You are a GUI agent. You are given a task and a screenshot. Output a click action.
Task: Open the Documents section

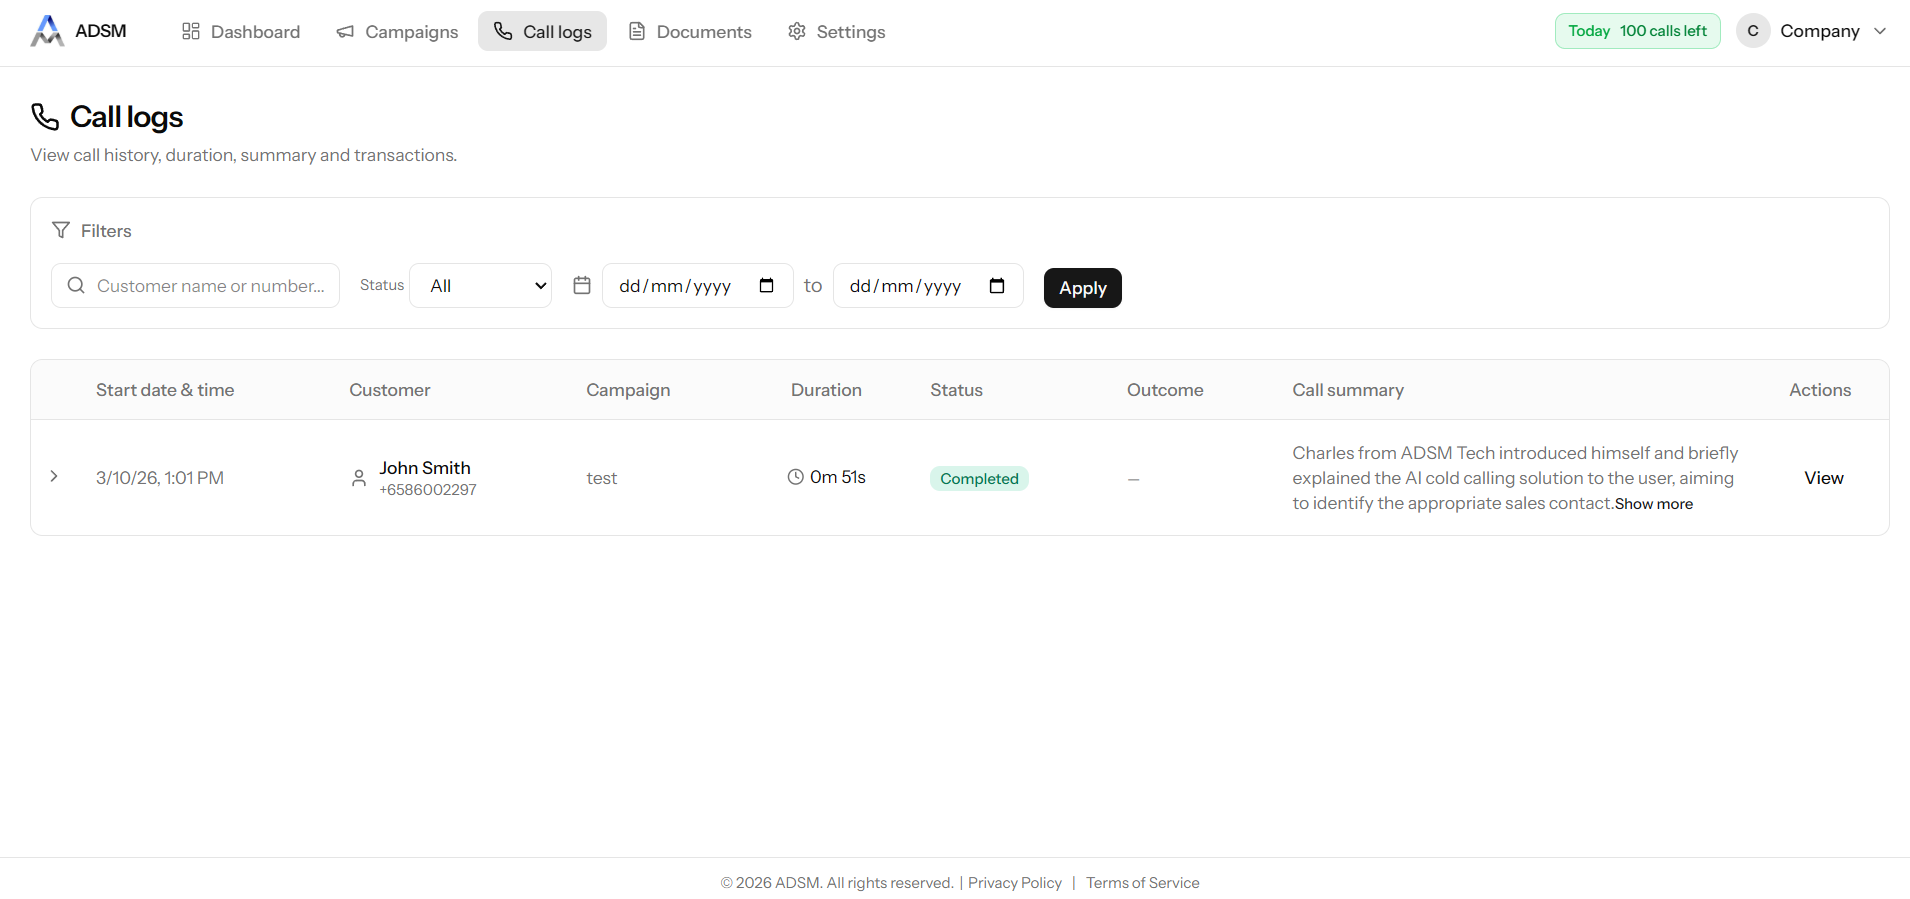pos(689,32)
